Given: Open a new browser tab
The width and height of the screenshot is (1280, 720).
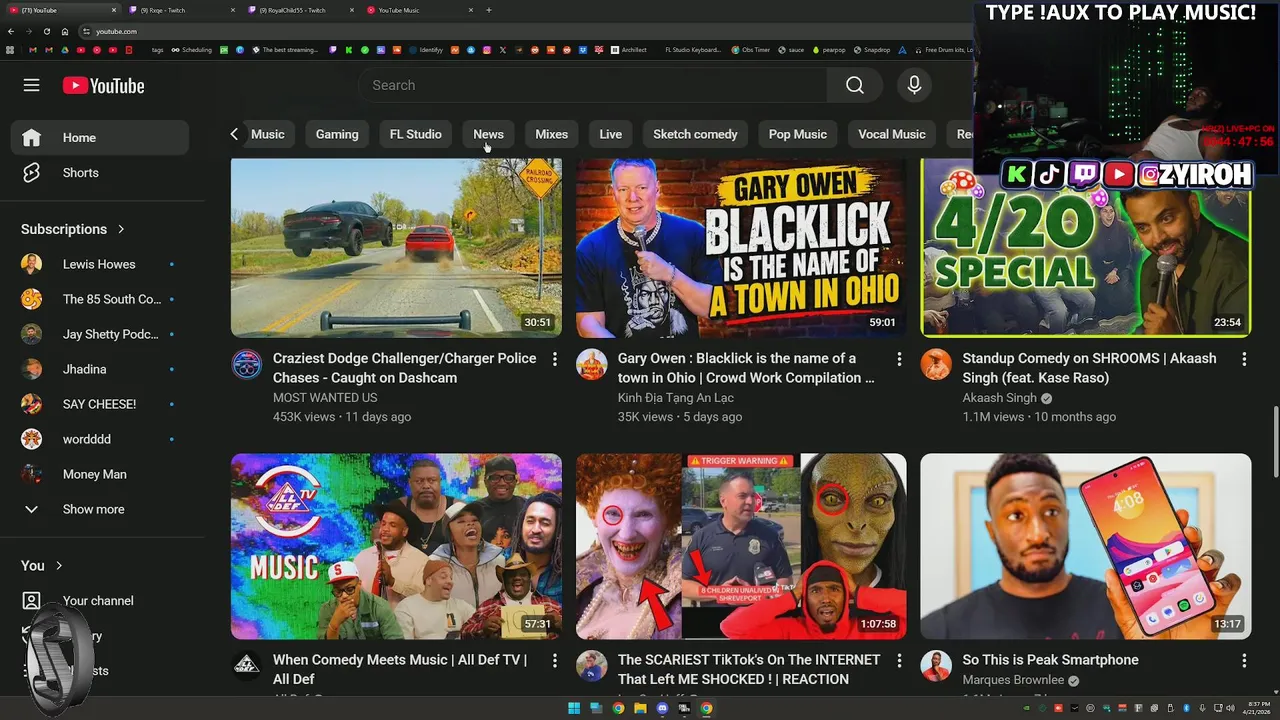Looking at the screenshot, I should point(488,10).
